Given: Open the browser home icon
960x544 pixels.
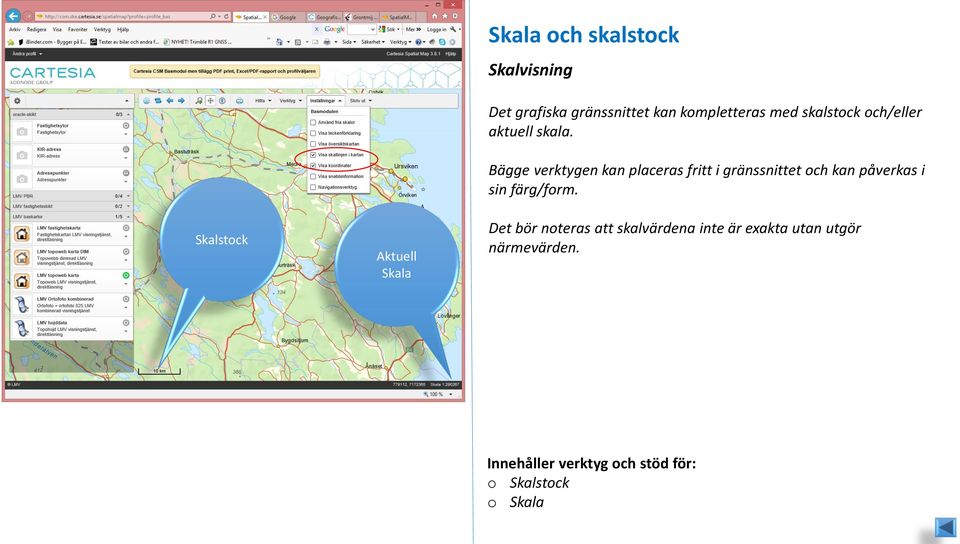Looking at the screenshot, I should [435, 16].
